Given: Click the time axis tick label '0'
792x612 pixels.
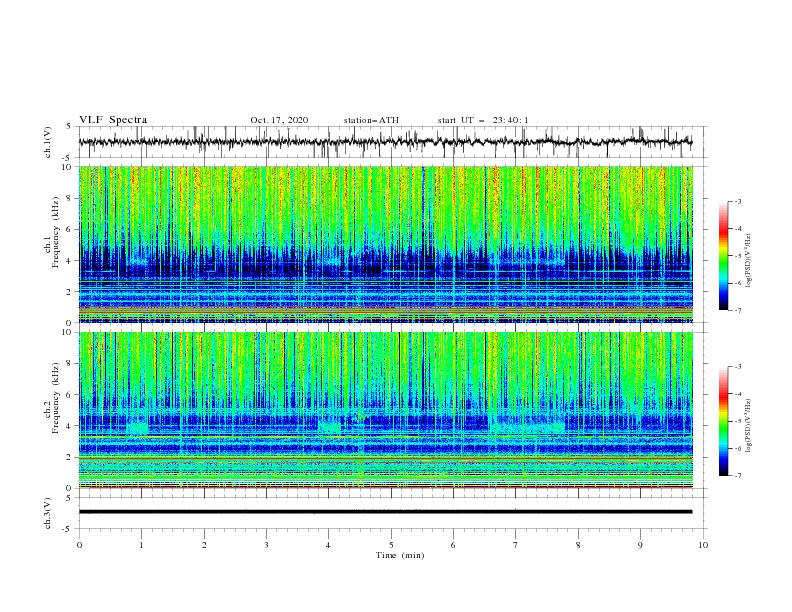Looking at the screenshot, I should (79, 545).
